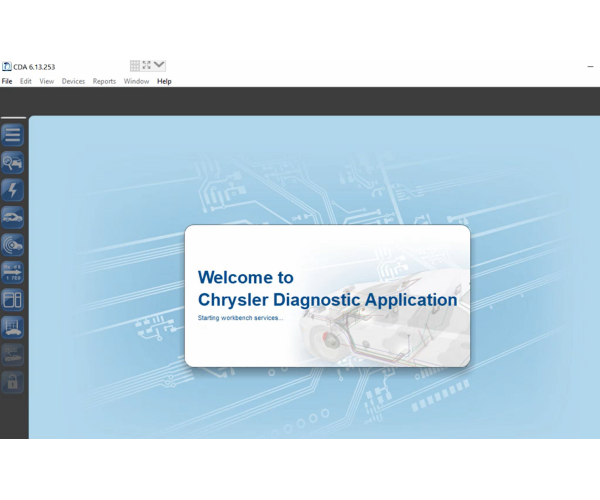Select the vehicle search magnifier icon
Screen dimensions: 600x500
[12, 163]
